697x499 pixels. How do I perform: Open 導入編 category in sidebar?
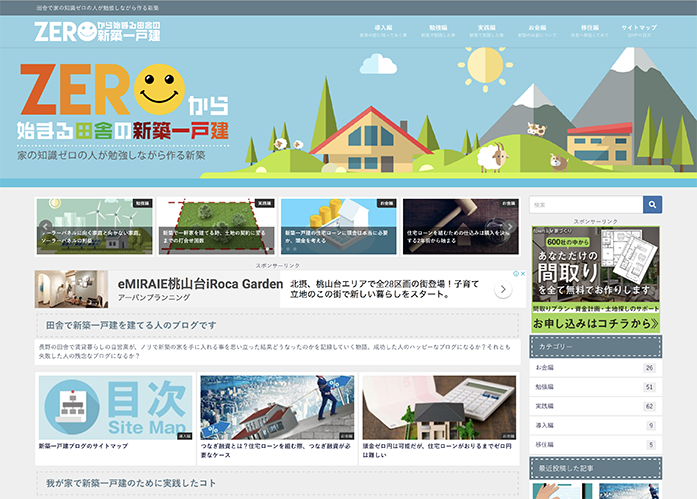click(x=596, y=426)
